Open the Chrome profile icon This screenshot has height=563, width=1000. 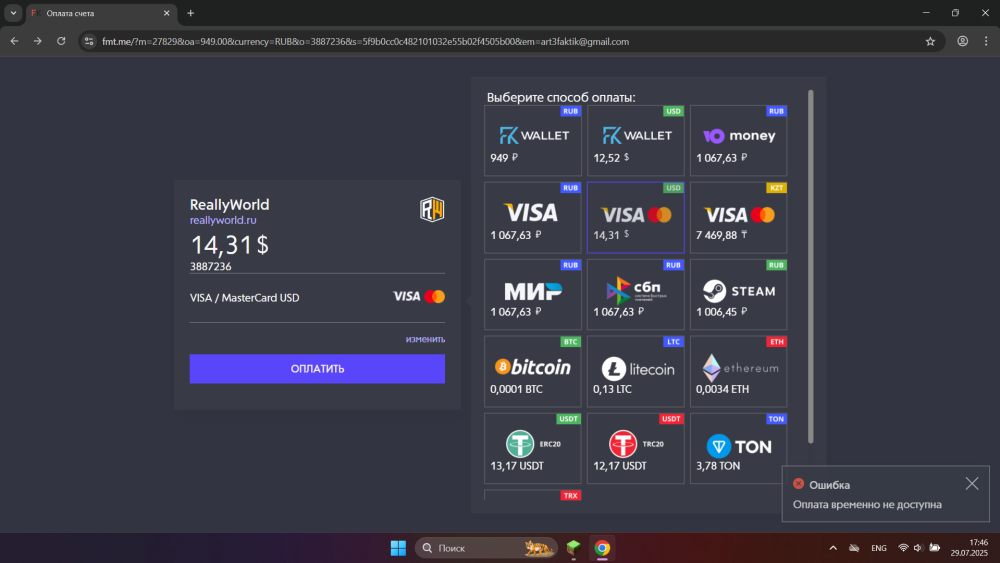pos(962,41)
